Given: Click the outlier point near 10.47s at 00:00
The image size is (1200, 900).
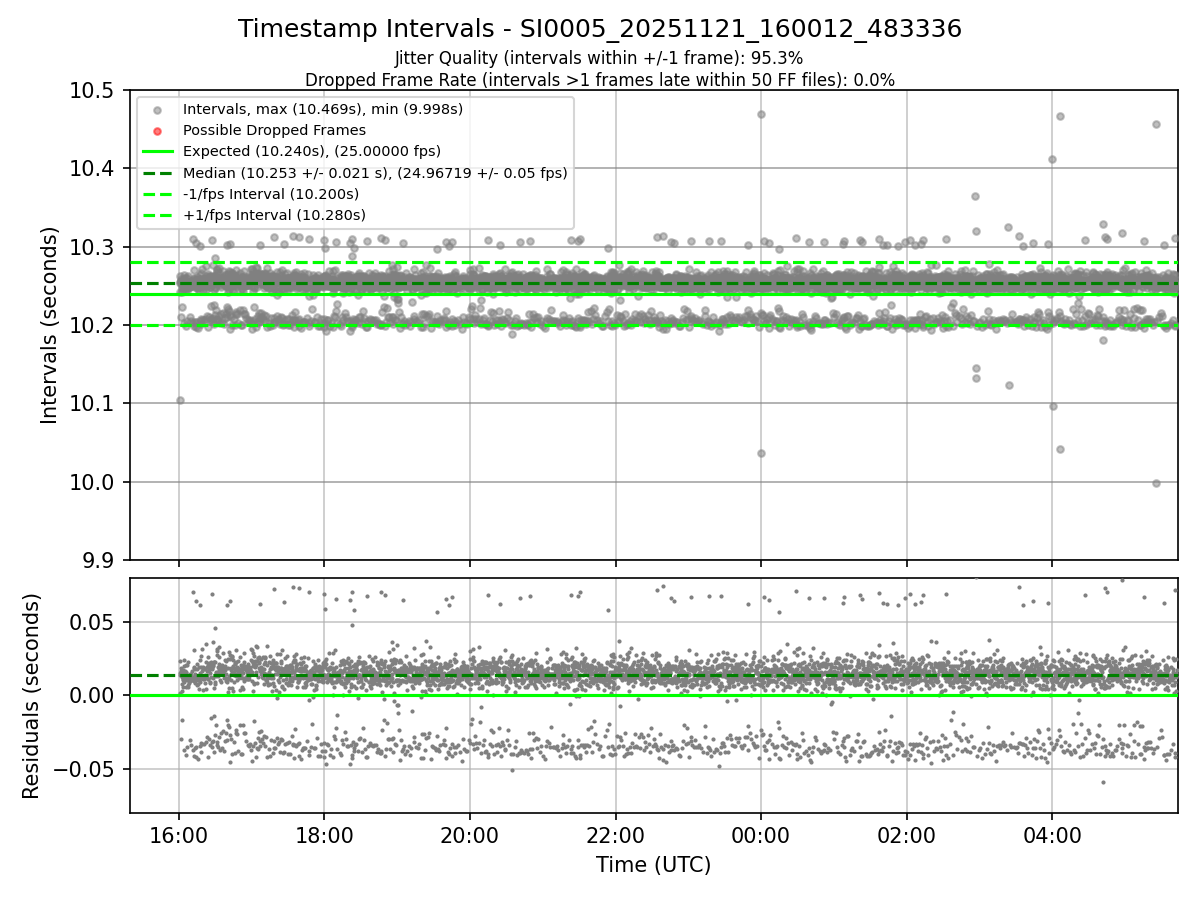Looking at the screenshot, I should pos(761,114).
